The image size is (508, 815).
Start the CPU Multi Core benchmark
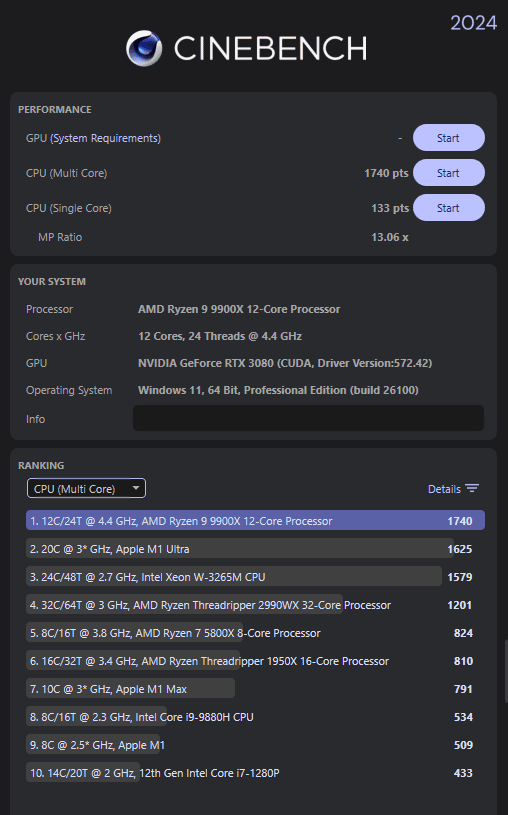(449, 173)
